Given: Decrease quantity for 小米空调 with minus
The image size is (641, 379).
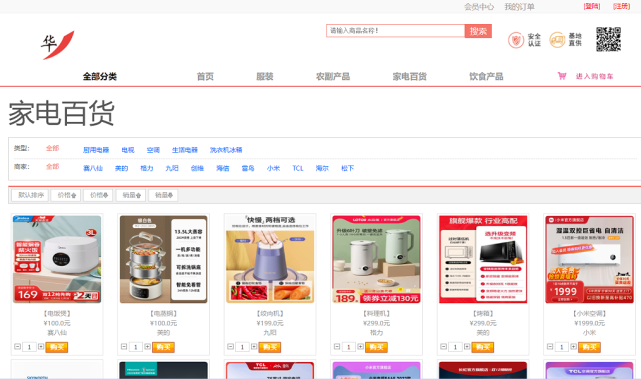Looking at the screenshot, I should click(x=550, y=346).
